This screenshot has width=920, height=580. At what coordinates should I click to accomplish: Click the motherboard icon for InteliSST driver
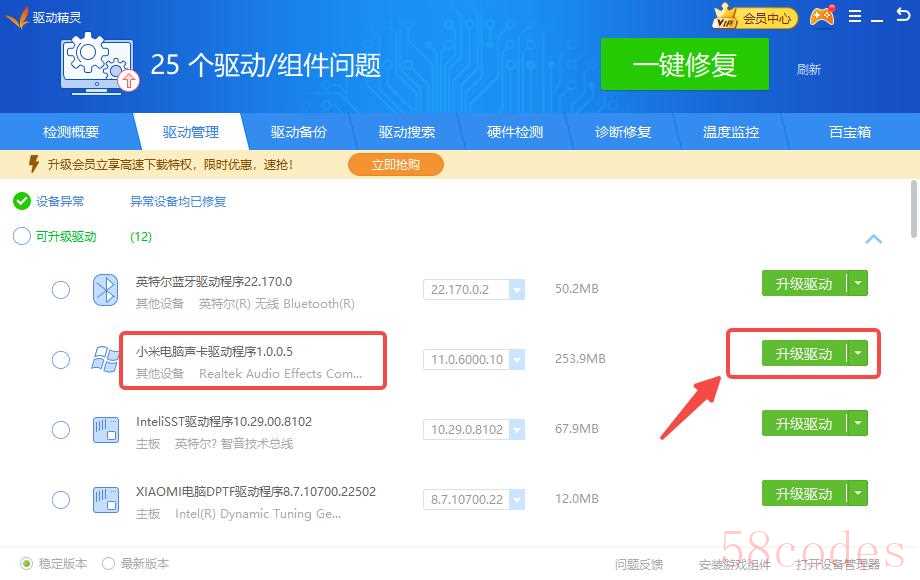[x=106, y=429]
